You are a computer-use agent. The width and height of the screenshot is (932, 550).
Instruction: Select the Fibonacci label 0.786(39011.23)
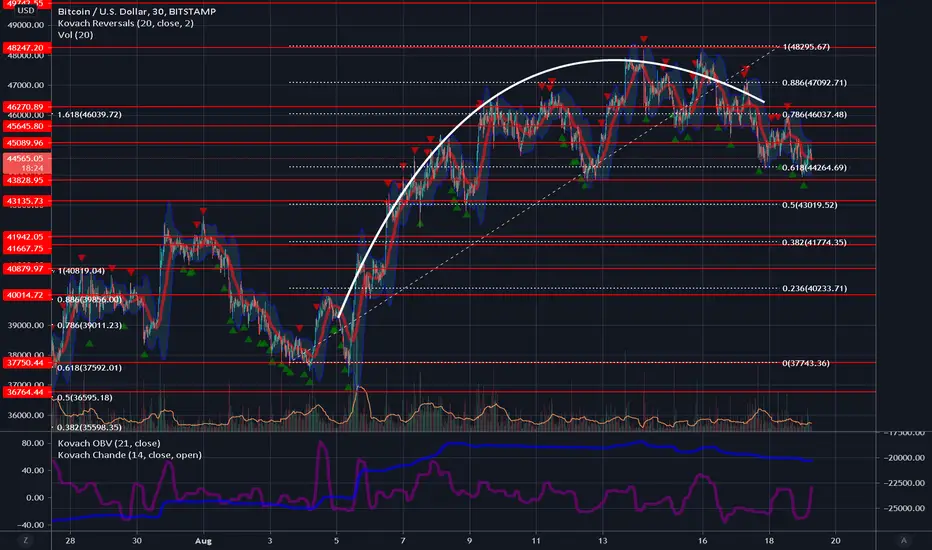(89, 325)
